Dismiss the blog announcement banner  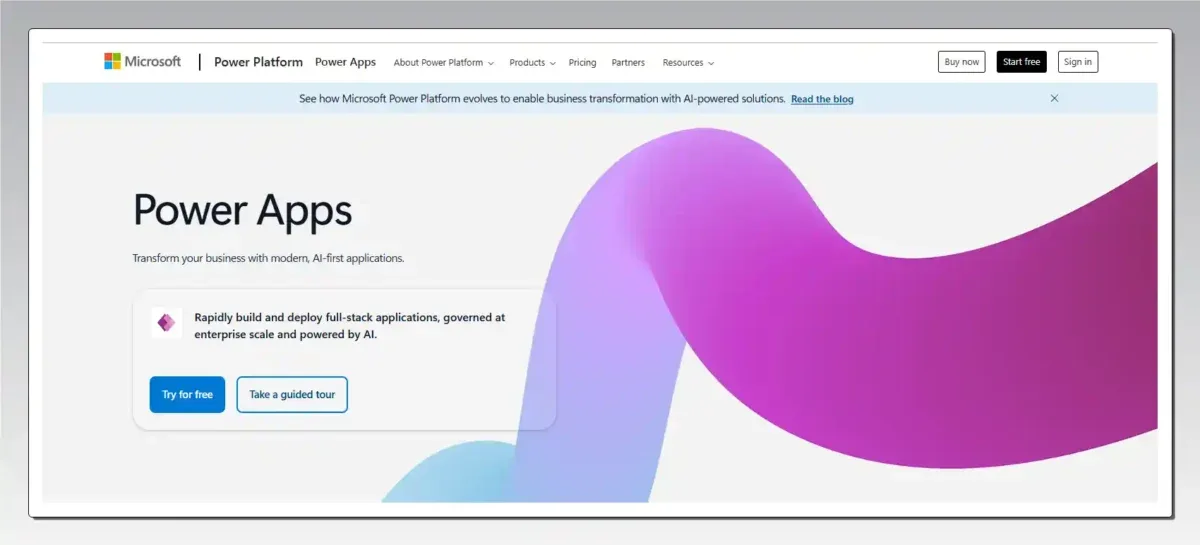tap(1054, 99)
